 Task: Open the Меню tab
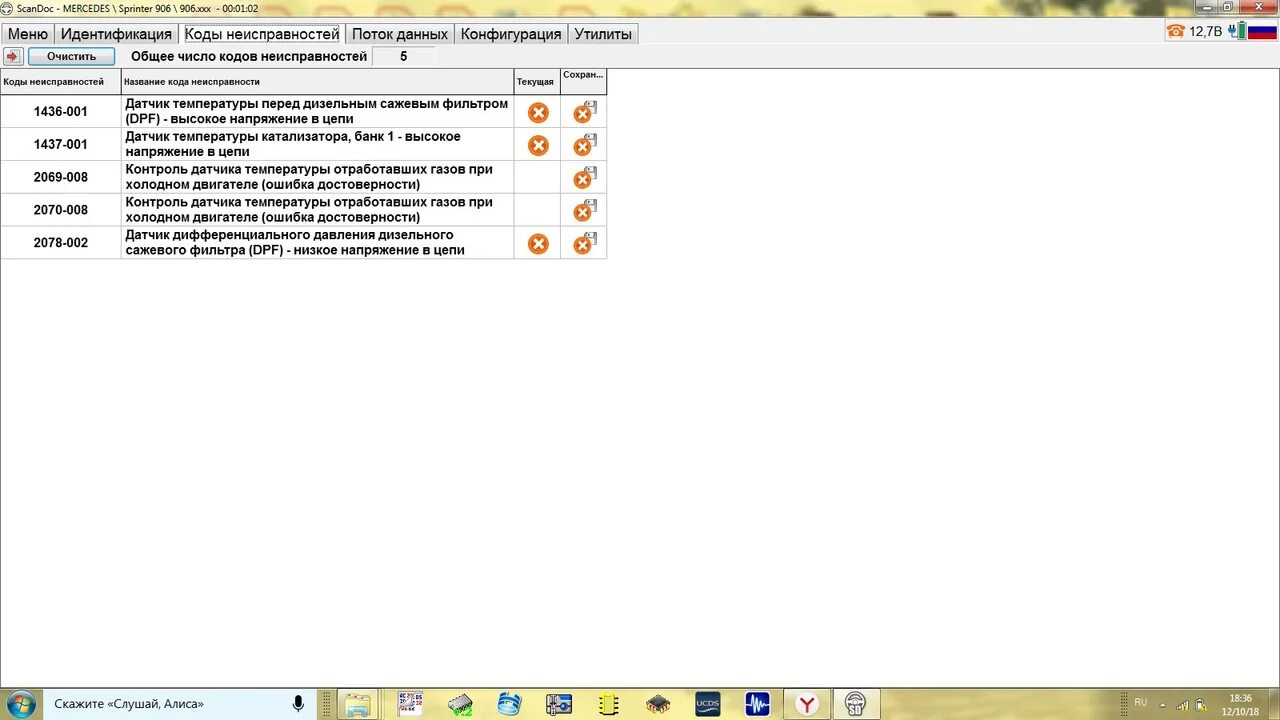click(x=28, y=34)
